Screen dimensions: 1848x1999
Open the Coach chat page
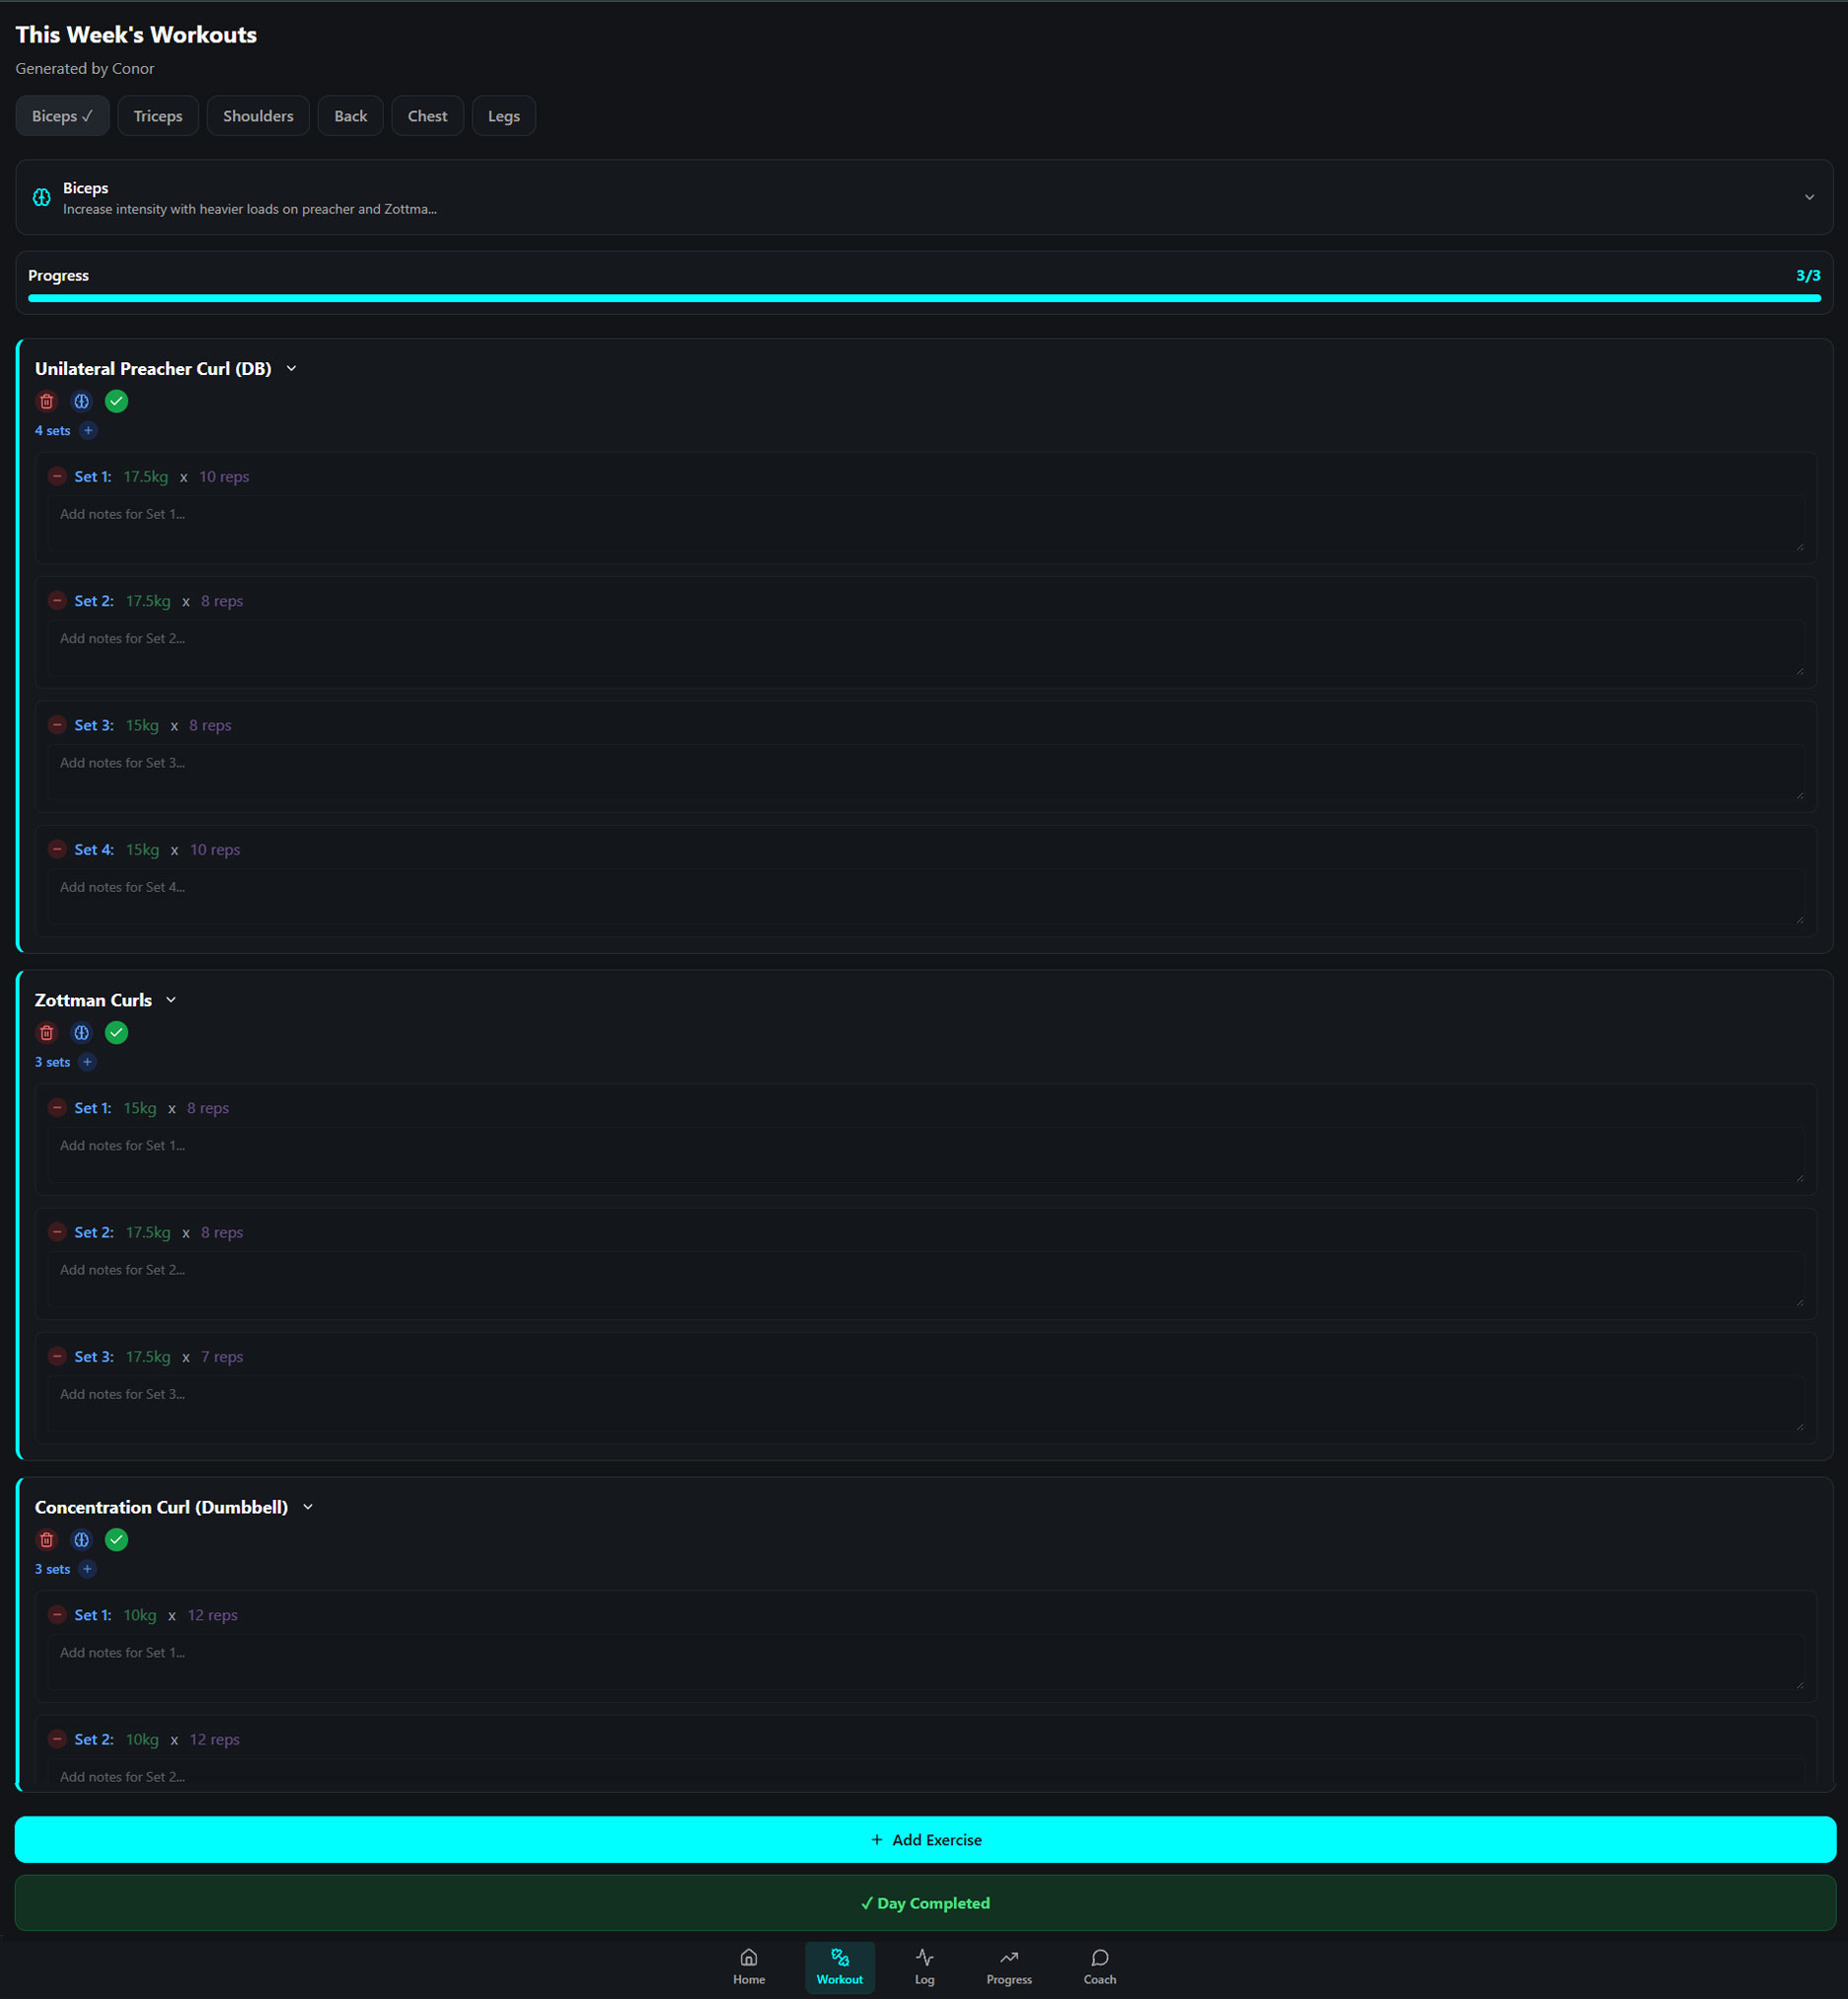point(1099,1966)
